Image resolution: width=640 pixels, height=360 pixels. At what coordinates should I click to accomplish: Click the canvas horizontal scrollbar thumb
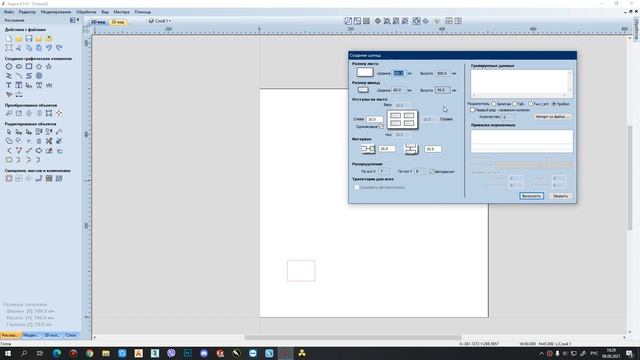click(353, 338)
